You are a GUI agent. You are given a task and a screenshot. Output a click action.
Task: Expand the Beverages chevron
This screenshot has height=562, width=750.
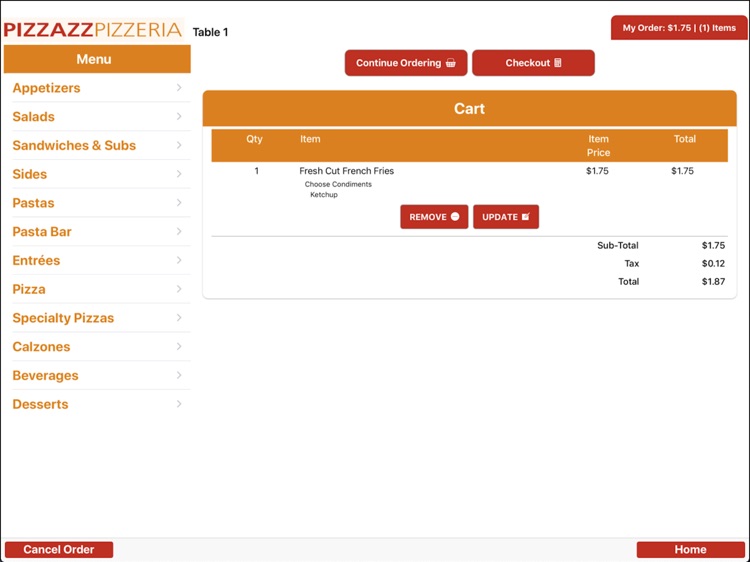(179, 375)
